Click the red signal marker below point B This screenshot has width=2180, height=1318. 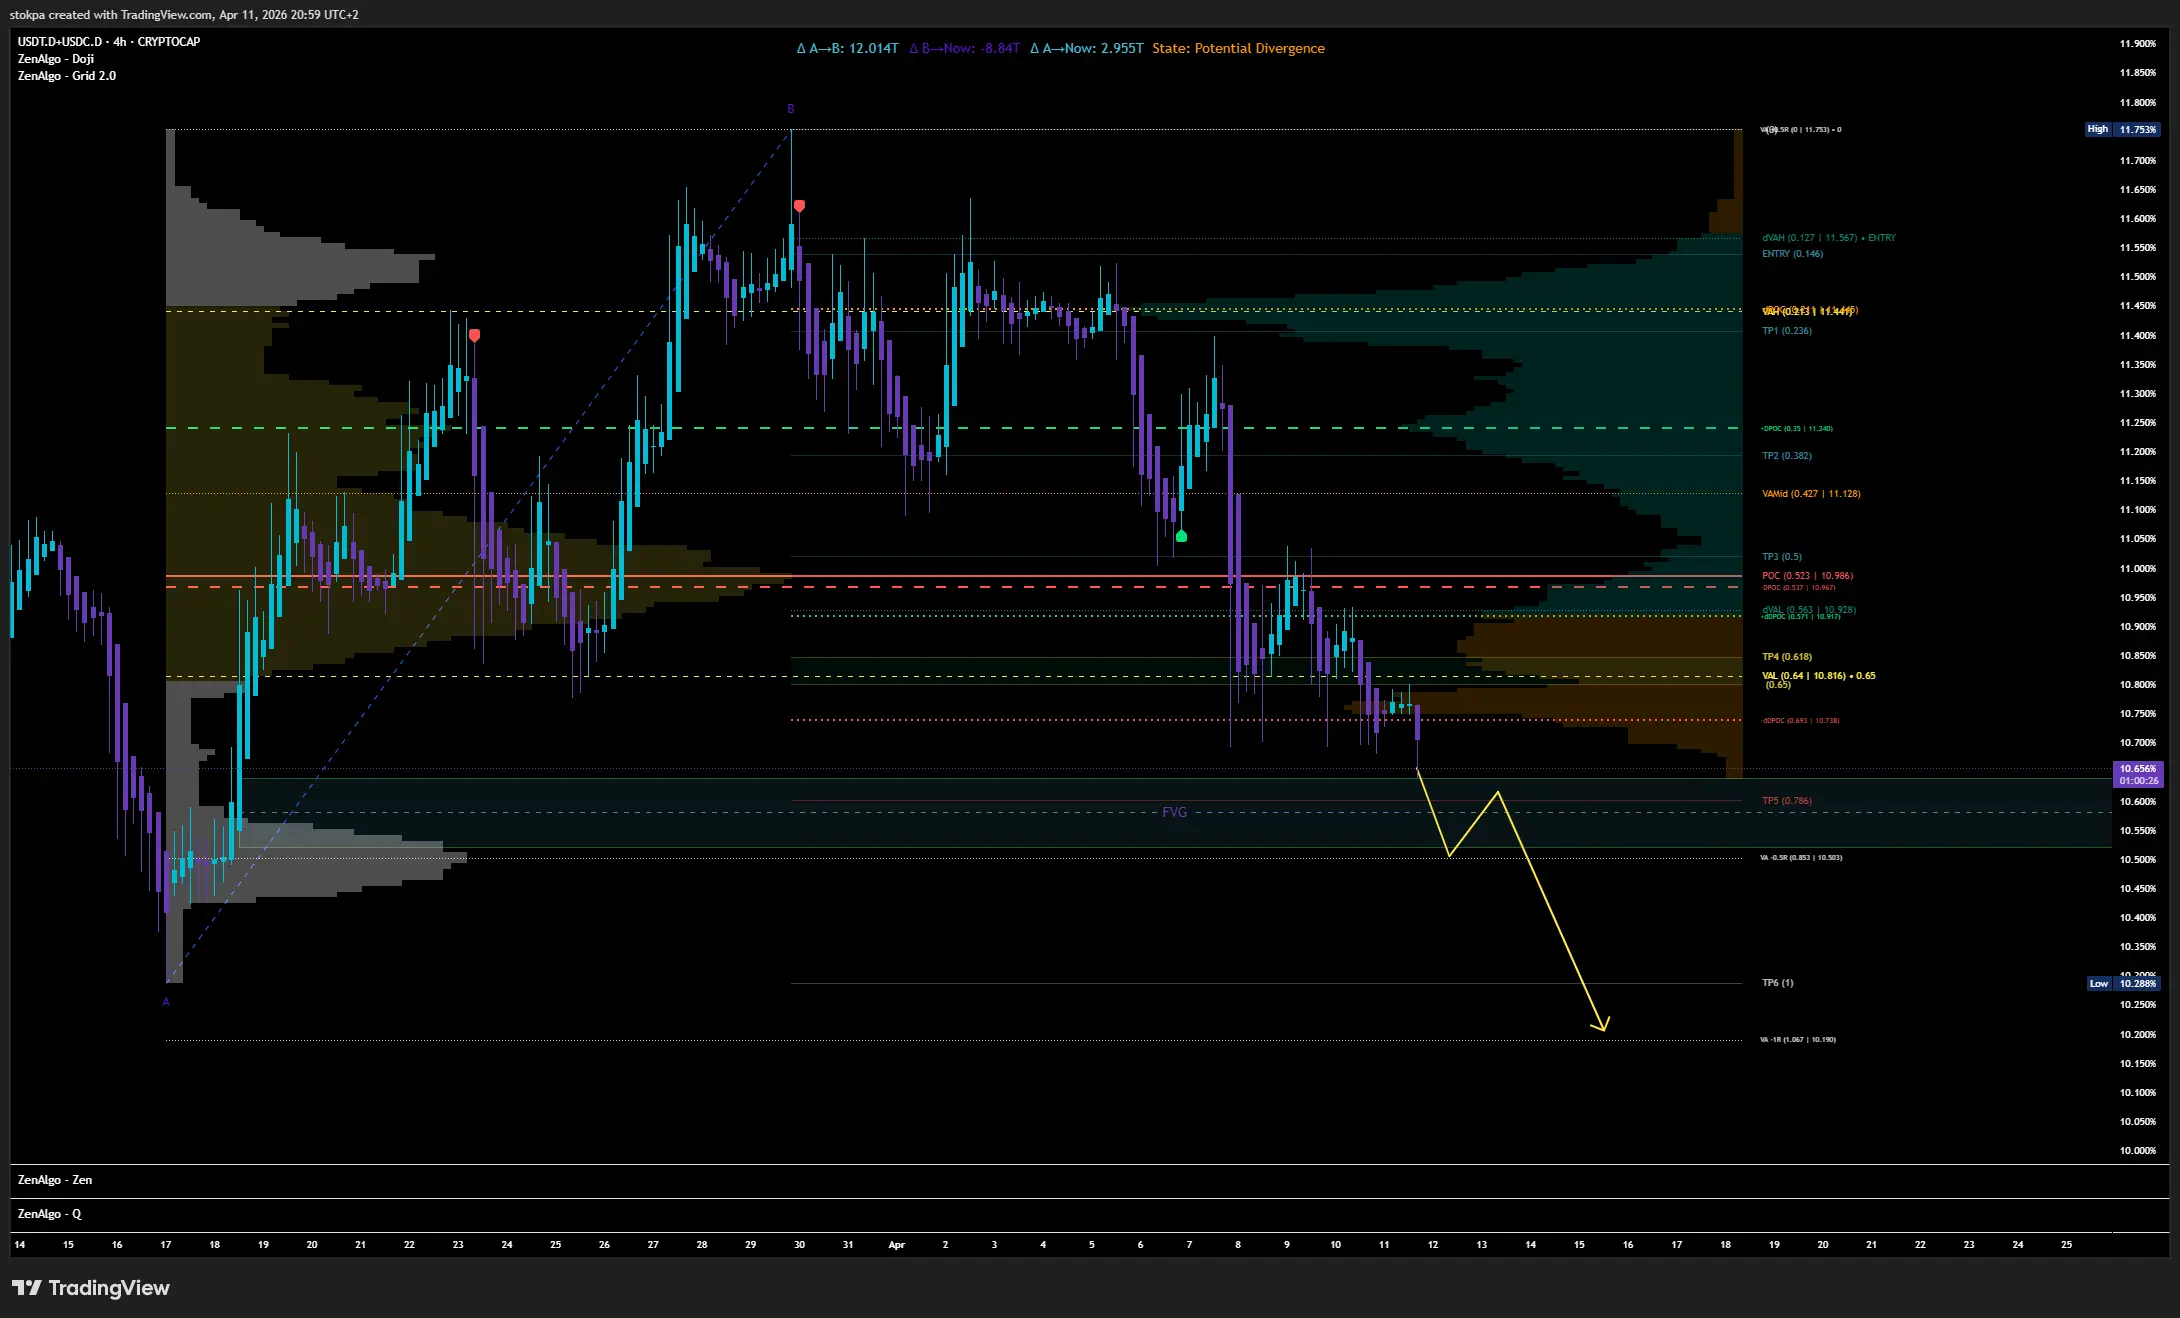pos(799,206)
